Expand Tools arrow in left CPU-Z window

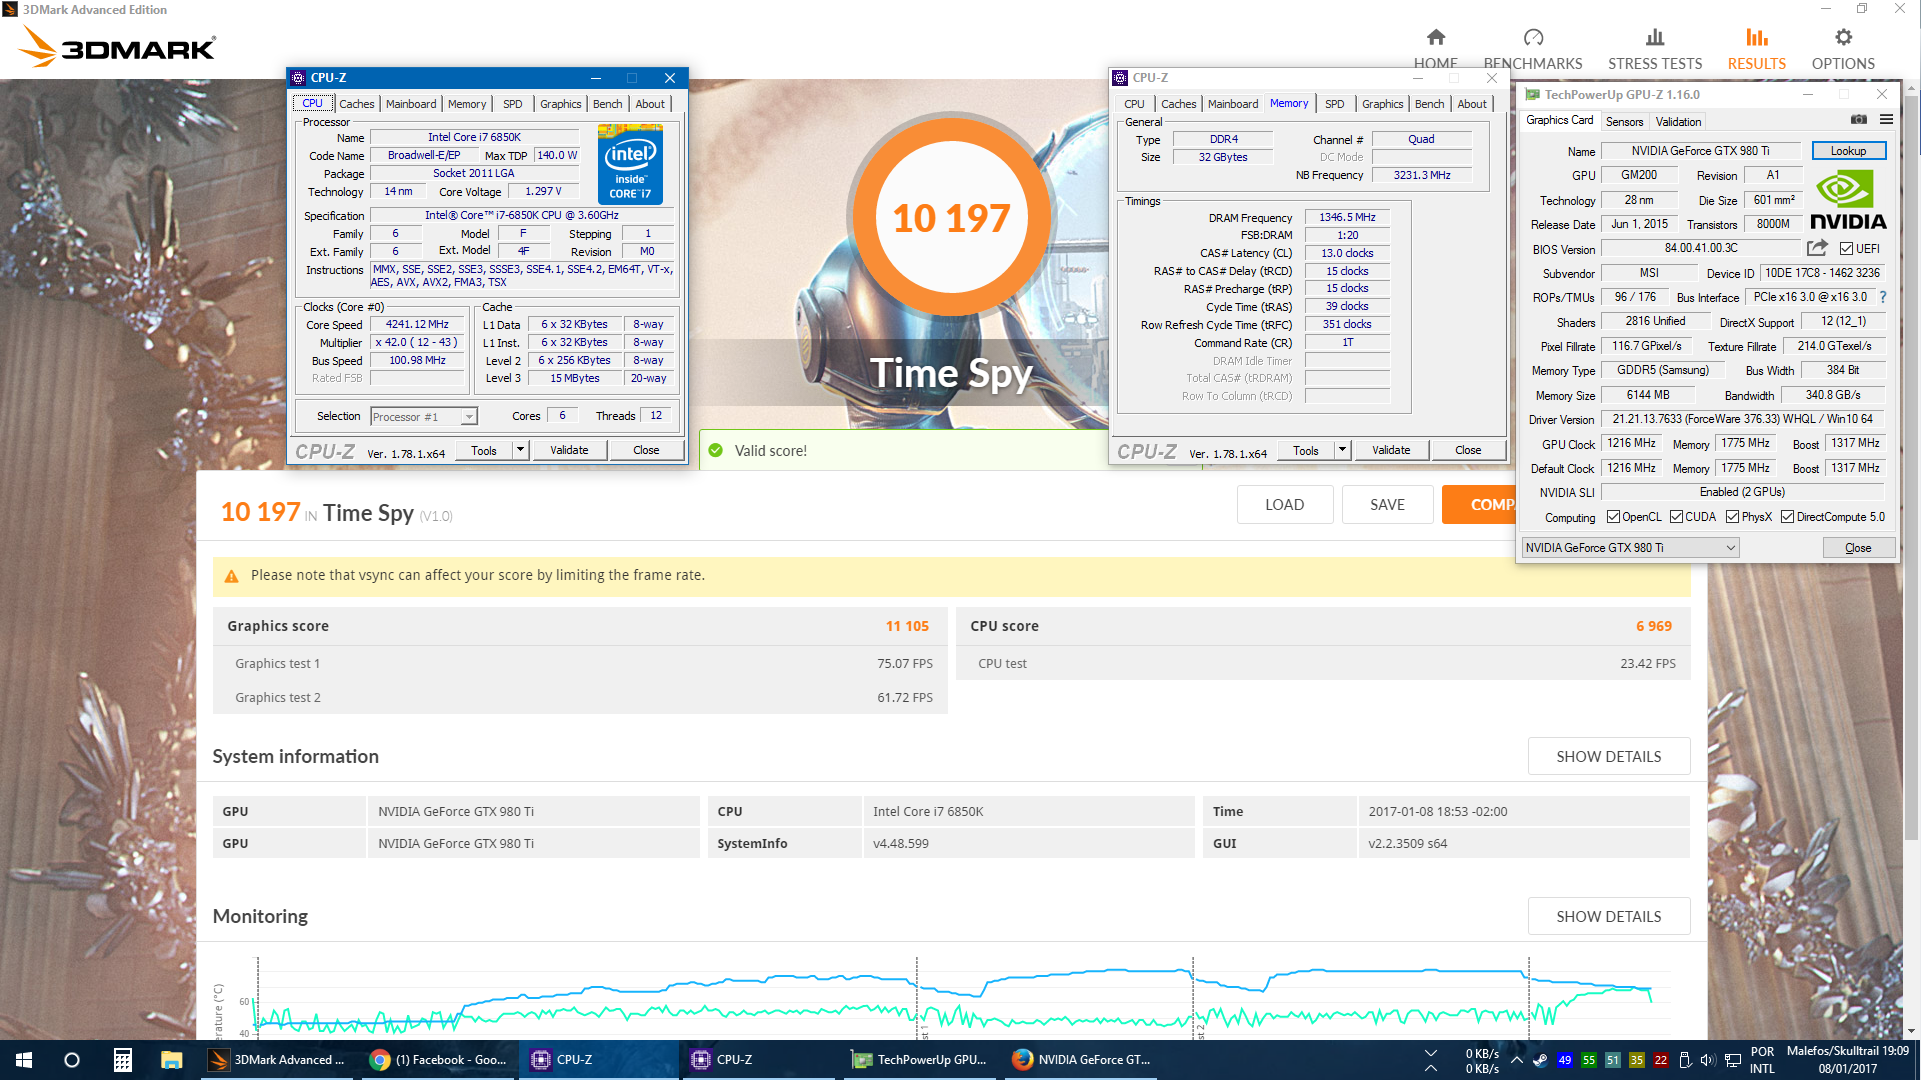tap(520, 450)
